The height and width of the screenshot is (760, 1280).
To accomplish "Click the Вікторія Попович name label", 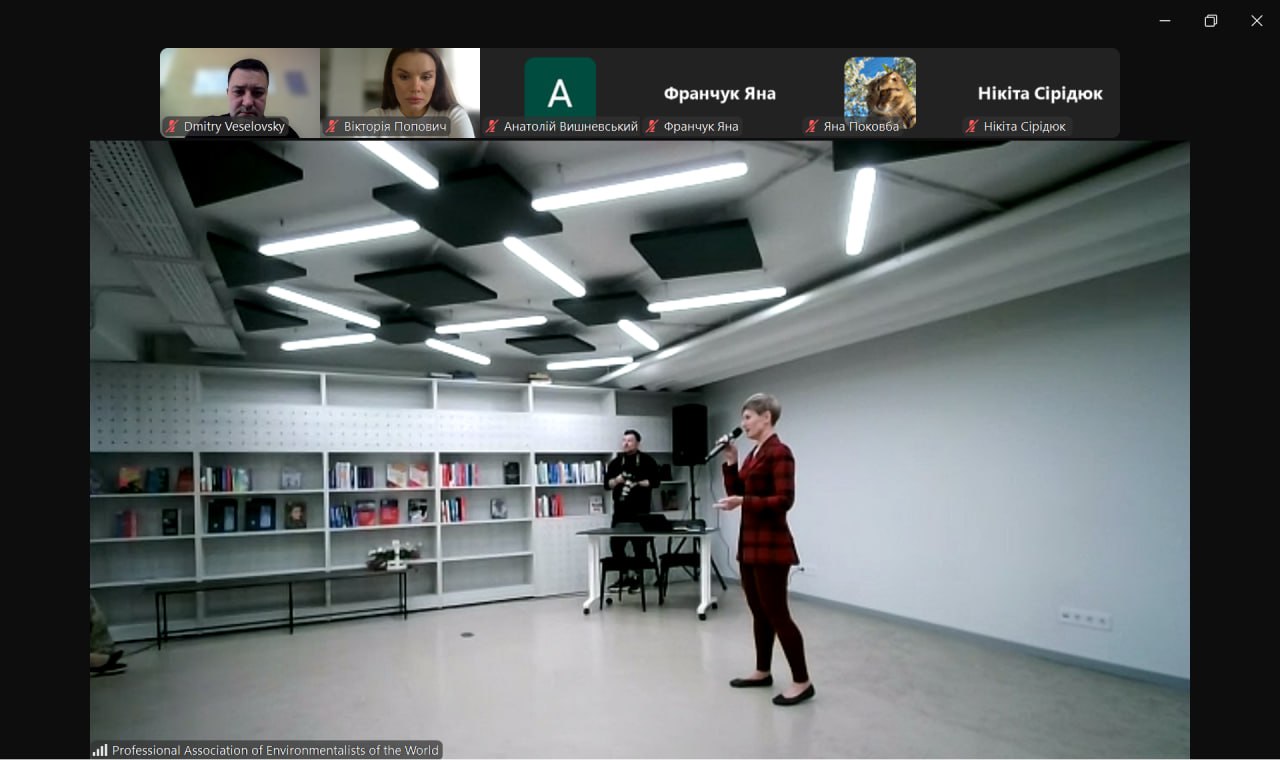I will [395, 126].
